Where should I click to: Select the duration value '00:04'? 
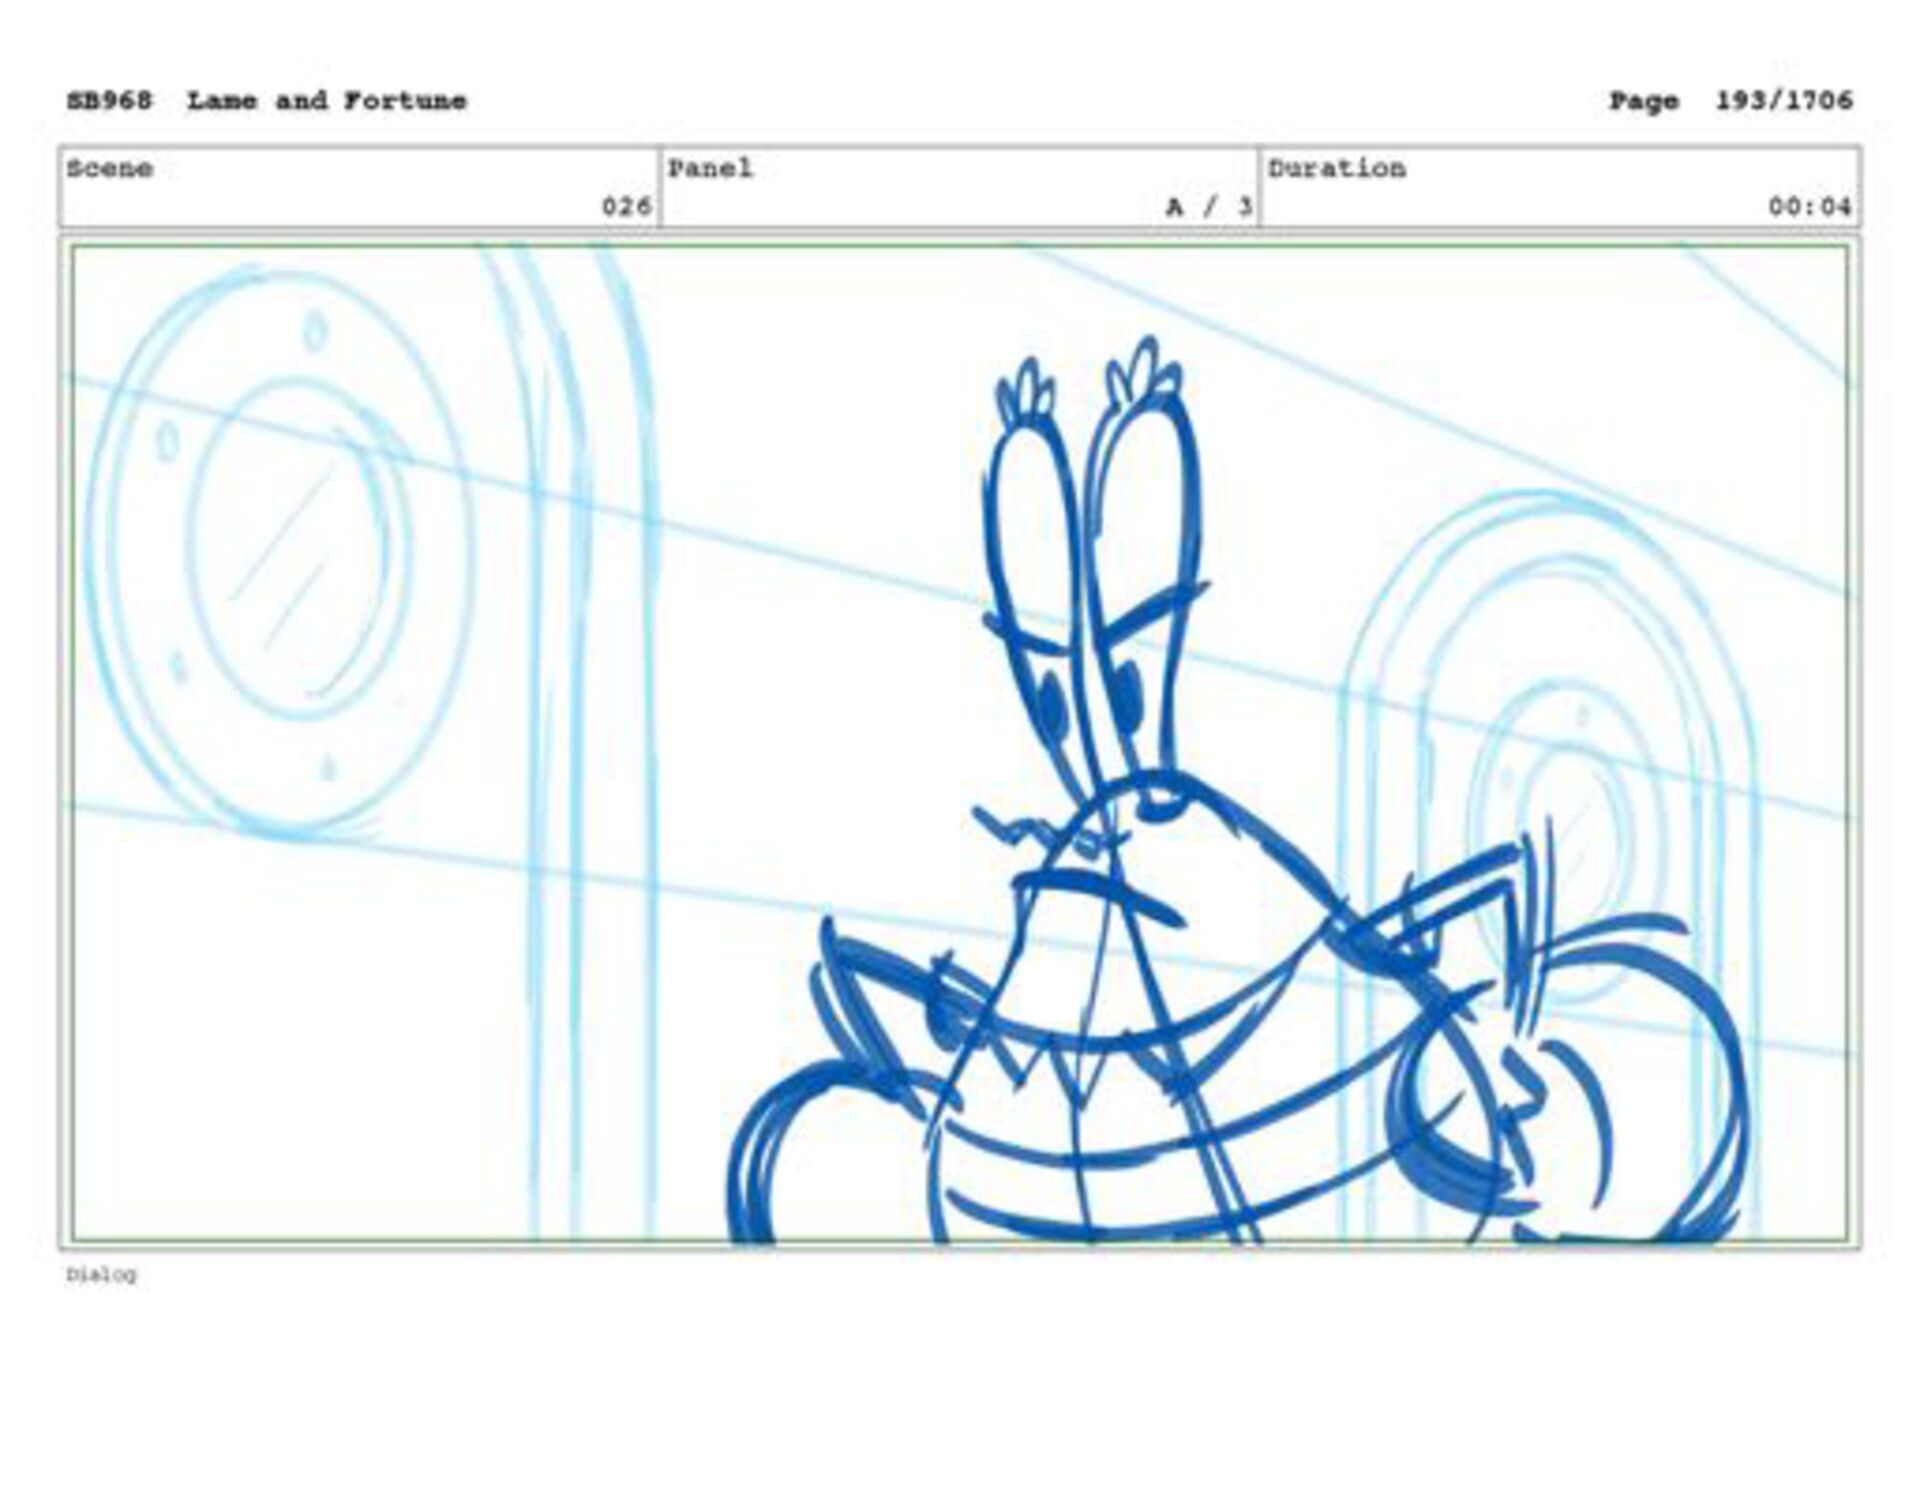tap(1810, 207)
